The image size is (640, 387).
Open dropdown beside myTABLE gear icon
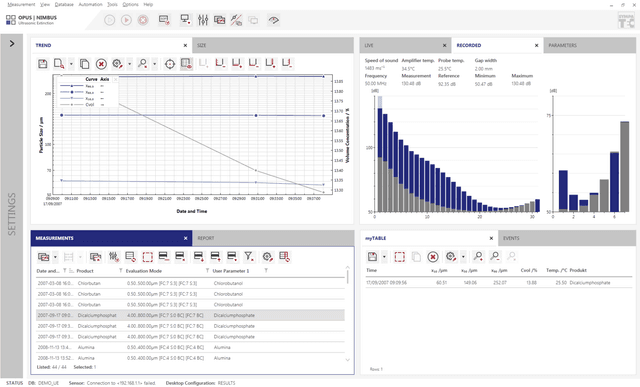click(x=463, y=257)
